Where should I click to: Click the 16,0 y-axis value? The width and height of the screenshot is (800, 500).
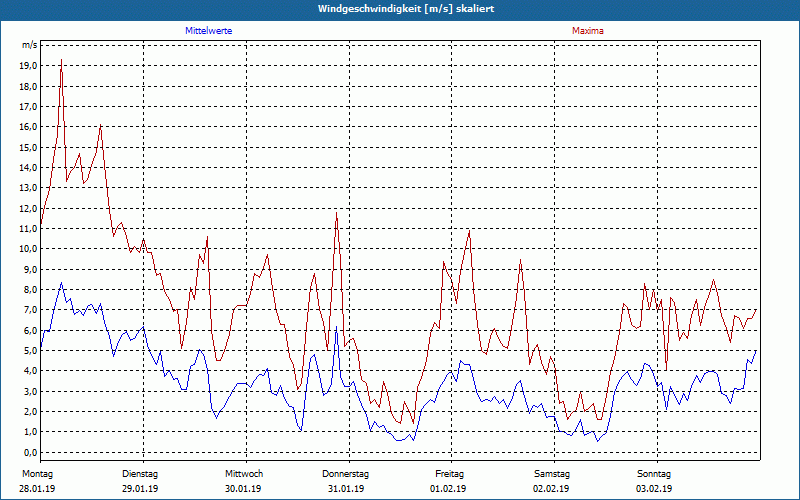(x=28, y=127)
